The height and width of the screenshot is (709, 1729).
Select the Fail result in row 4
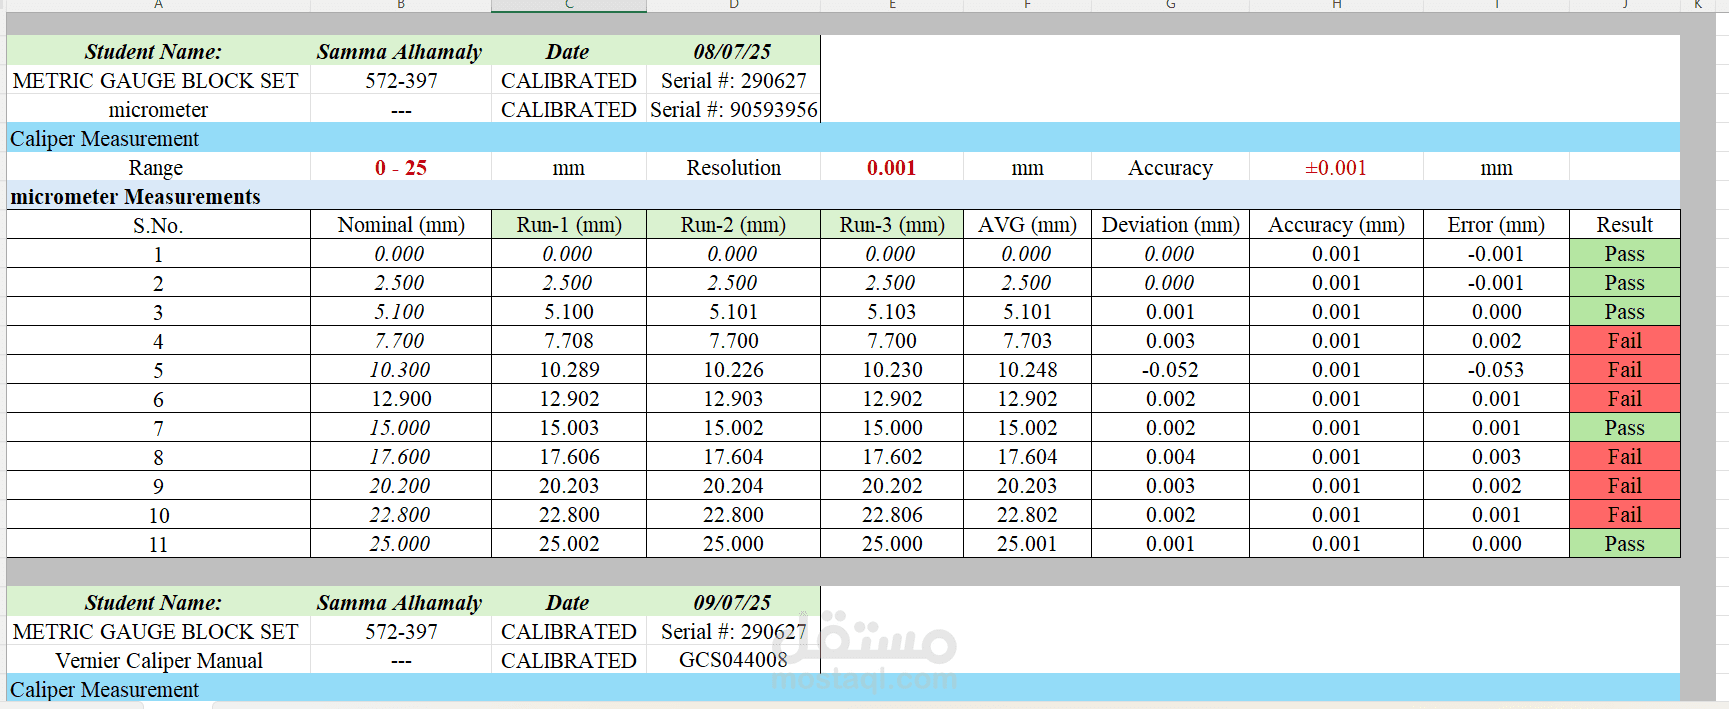pos(1624,341)
